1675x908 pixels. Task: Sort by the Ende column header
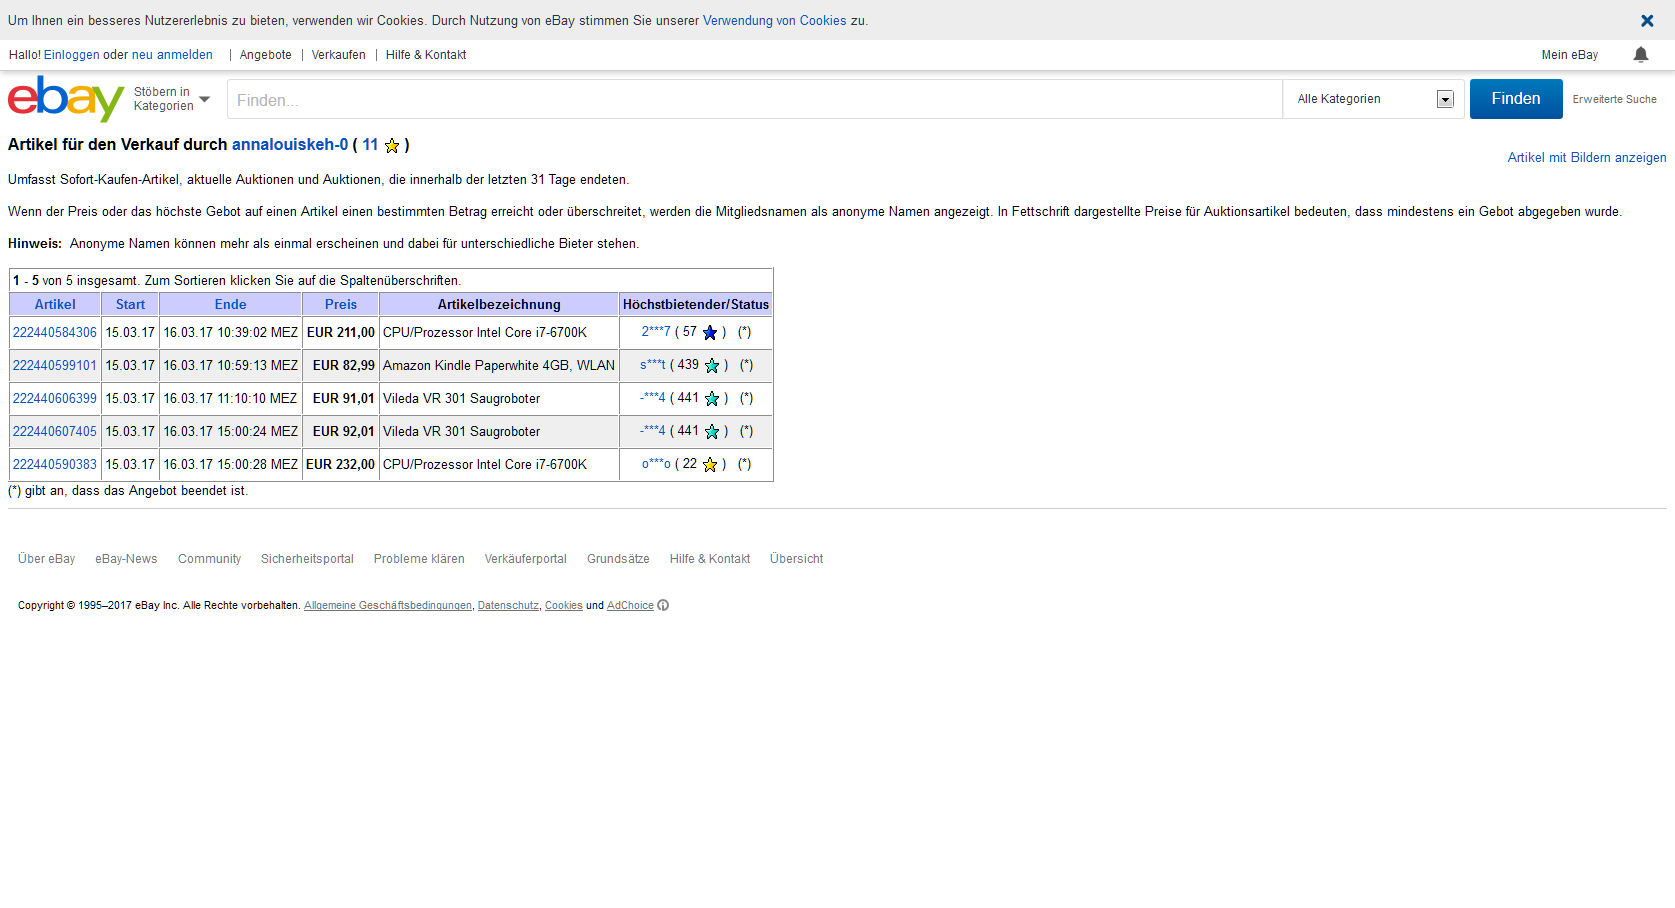point(230,305)
